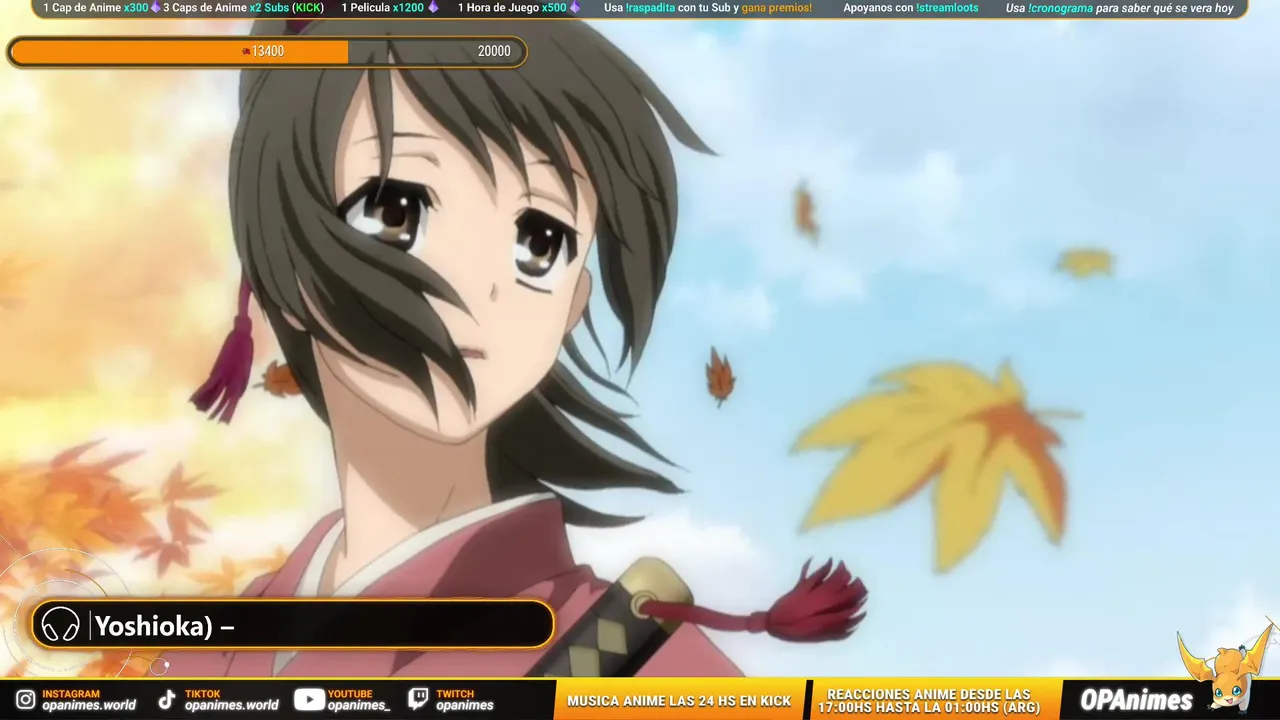Click the gana premios! text
The height and width of the screenshot is (720, 1280).
pos(777,8)
